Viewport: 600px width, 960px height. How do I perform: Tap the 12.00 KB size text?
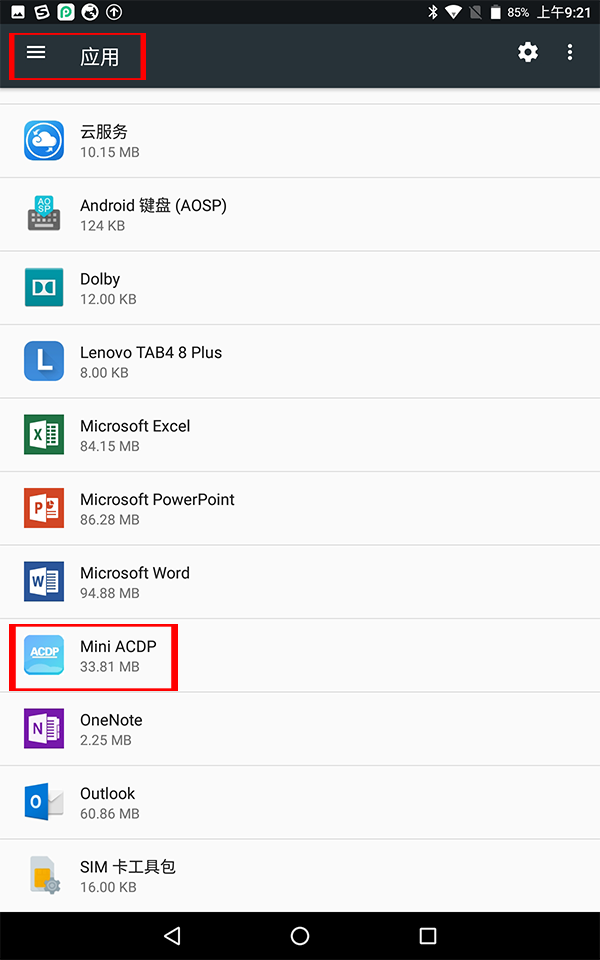point(108,299)
